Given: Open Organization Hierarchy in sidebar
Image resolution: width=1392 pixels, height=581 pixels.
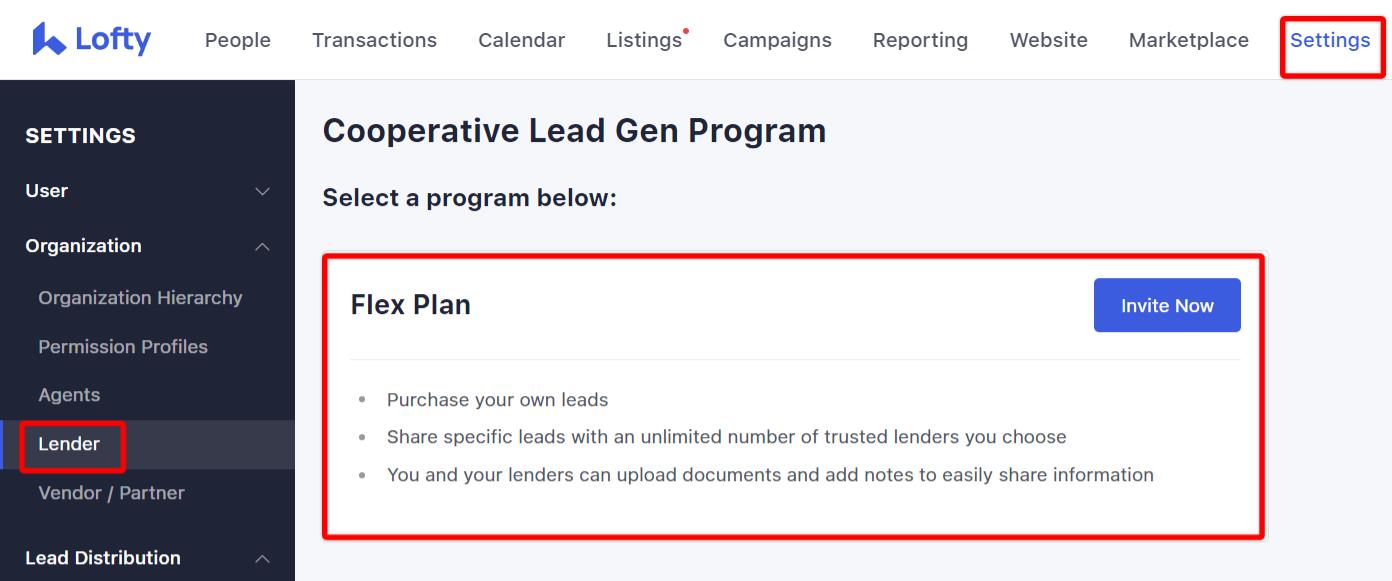Looking at the screenshot, I should pos(140,298).
